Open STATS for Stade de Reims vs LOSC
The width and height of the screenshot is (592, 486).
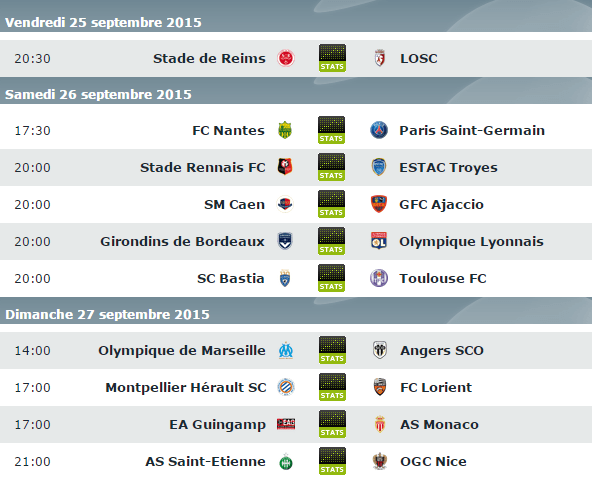point(332,58)
